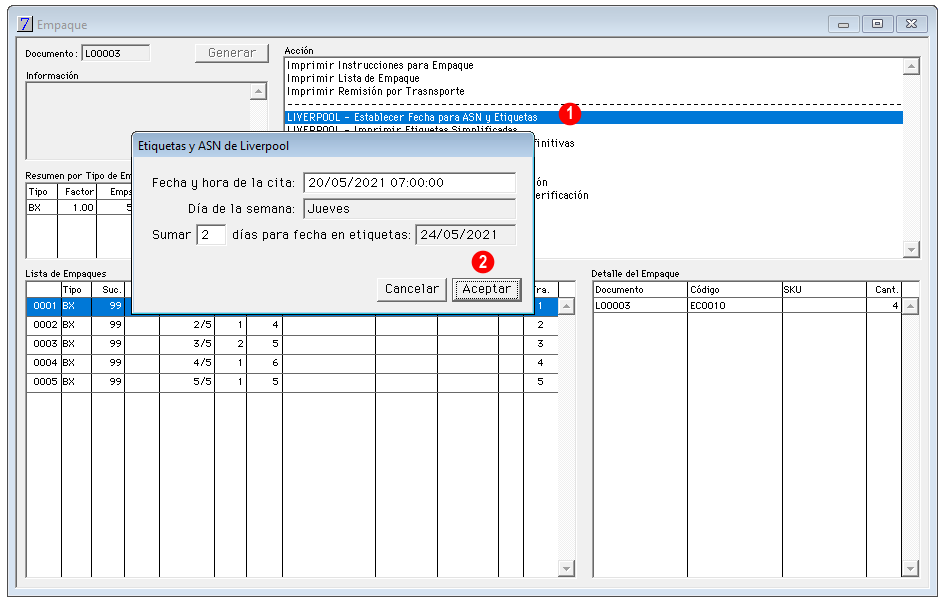
Task: Click scroll up arrow of Detalle del Empaque
Action: [x=911, y=306]
